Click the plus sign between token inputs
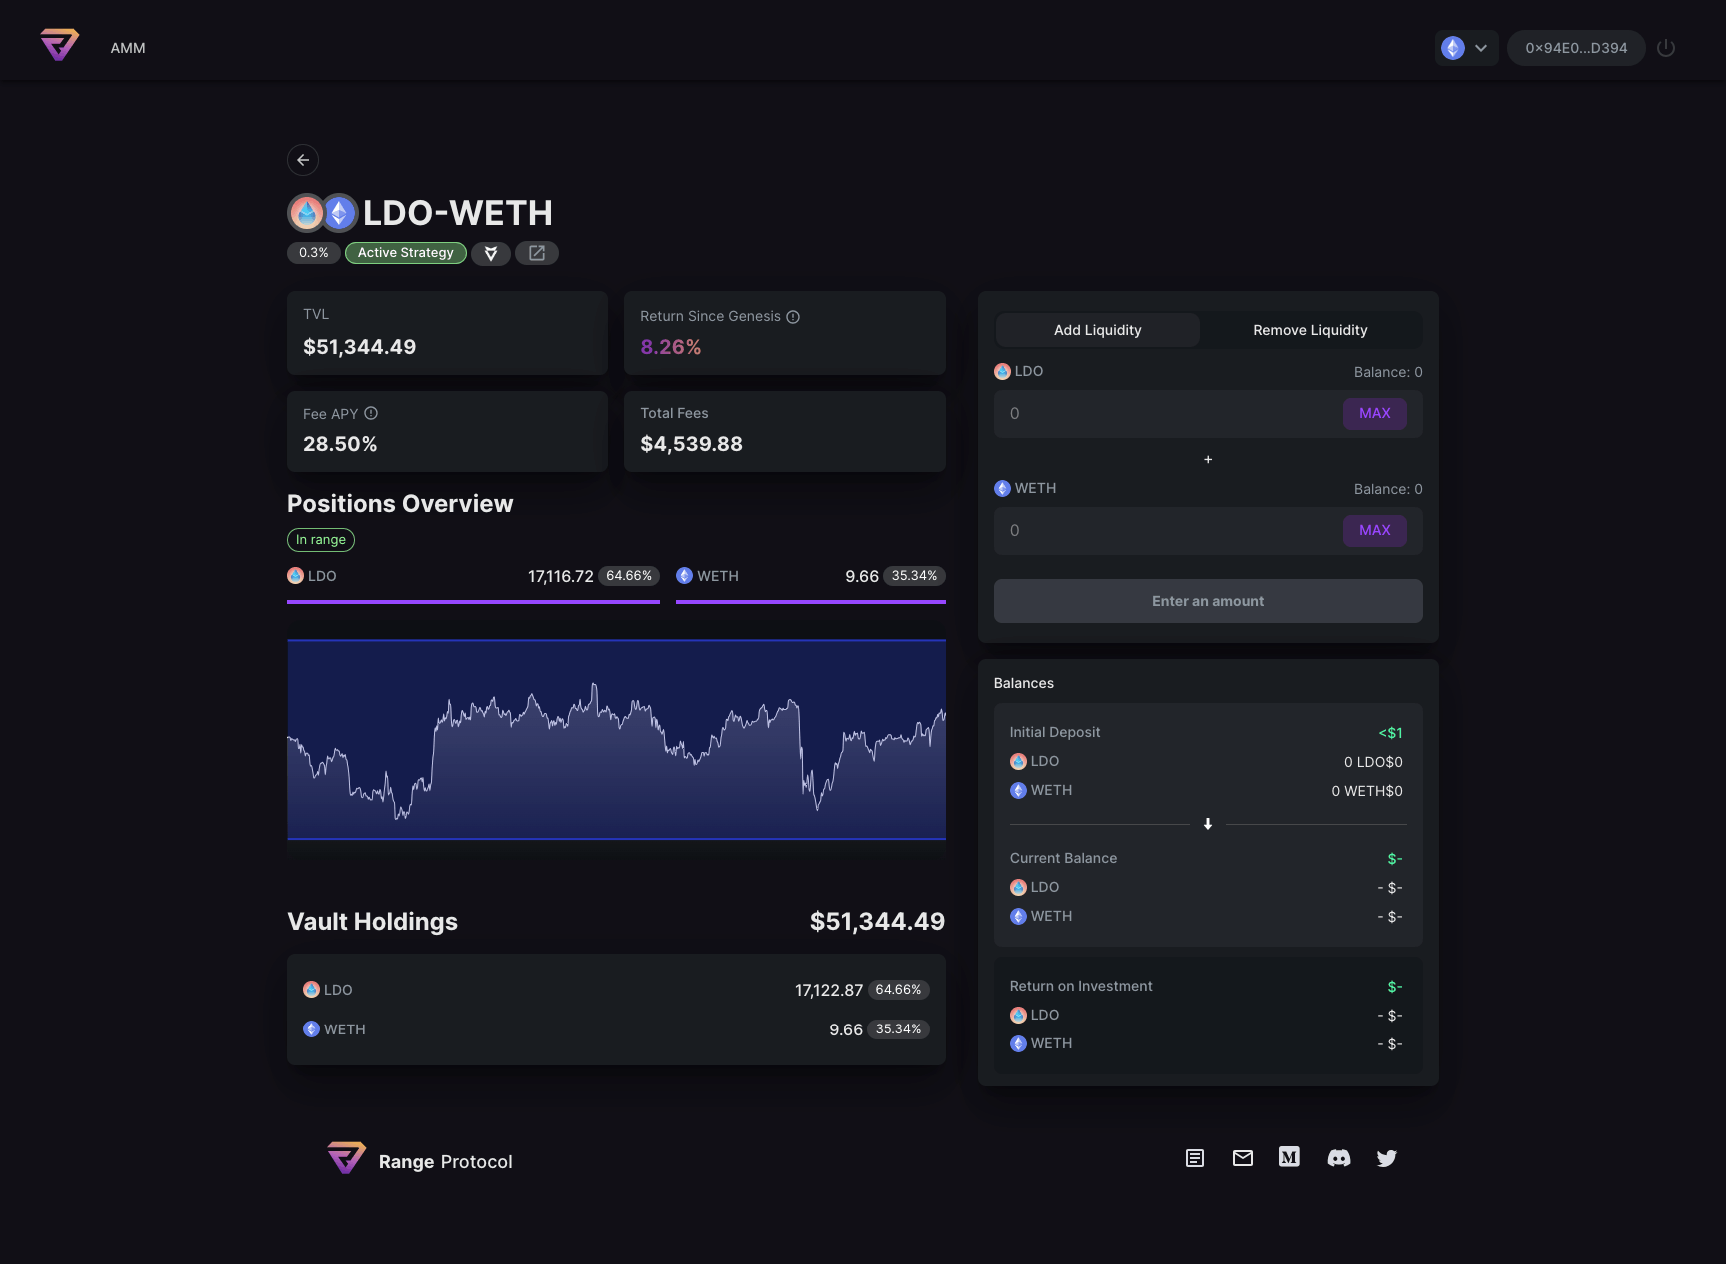The image size is (1726, 1265). tap(1208, 460)
